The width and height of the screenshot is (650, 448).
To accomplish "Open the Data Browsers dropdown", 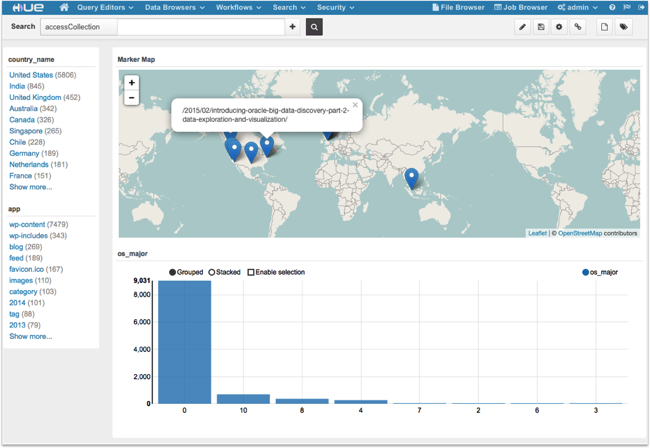I will click(x=175, y=7).
